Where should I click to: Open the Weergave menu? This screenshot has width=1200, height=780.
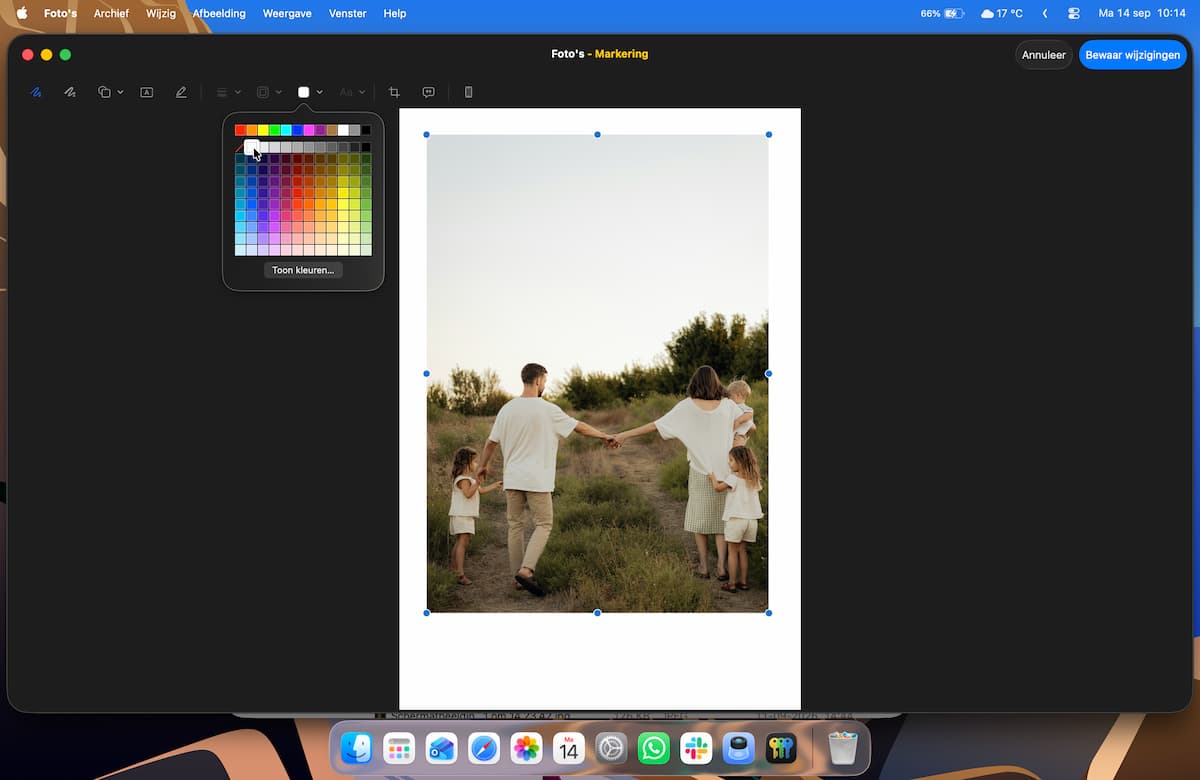287,14
